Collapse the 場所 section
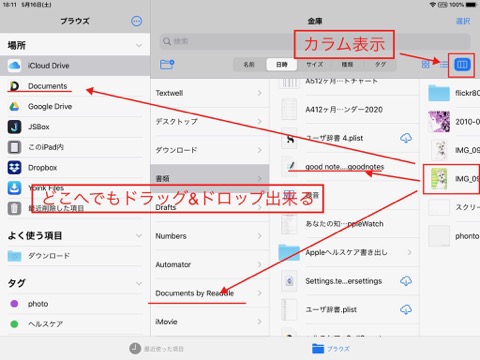Viewport: 480px width, 360px height. [x=139, y=45]
